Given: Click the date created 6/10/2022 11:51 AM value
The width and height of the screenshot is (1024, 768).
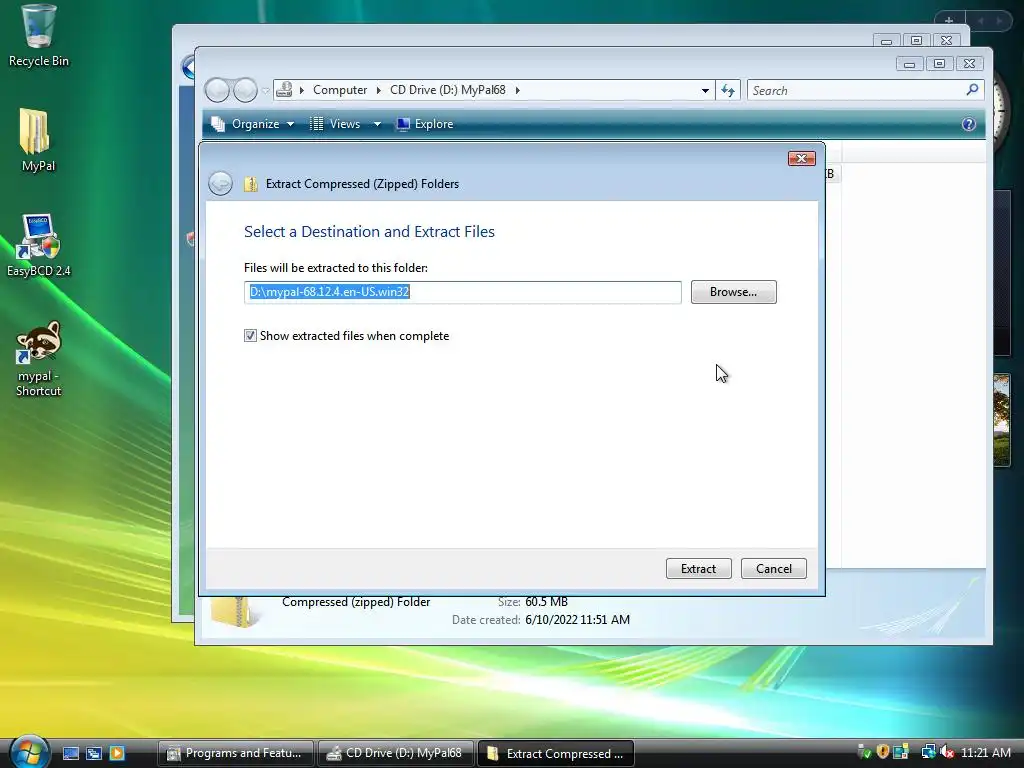Looking at the screenshot, I should click(577, 620).
